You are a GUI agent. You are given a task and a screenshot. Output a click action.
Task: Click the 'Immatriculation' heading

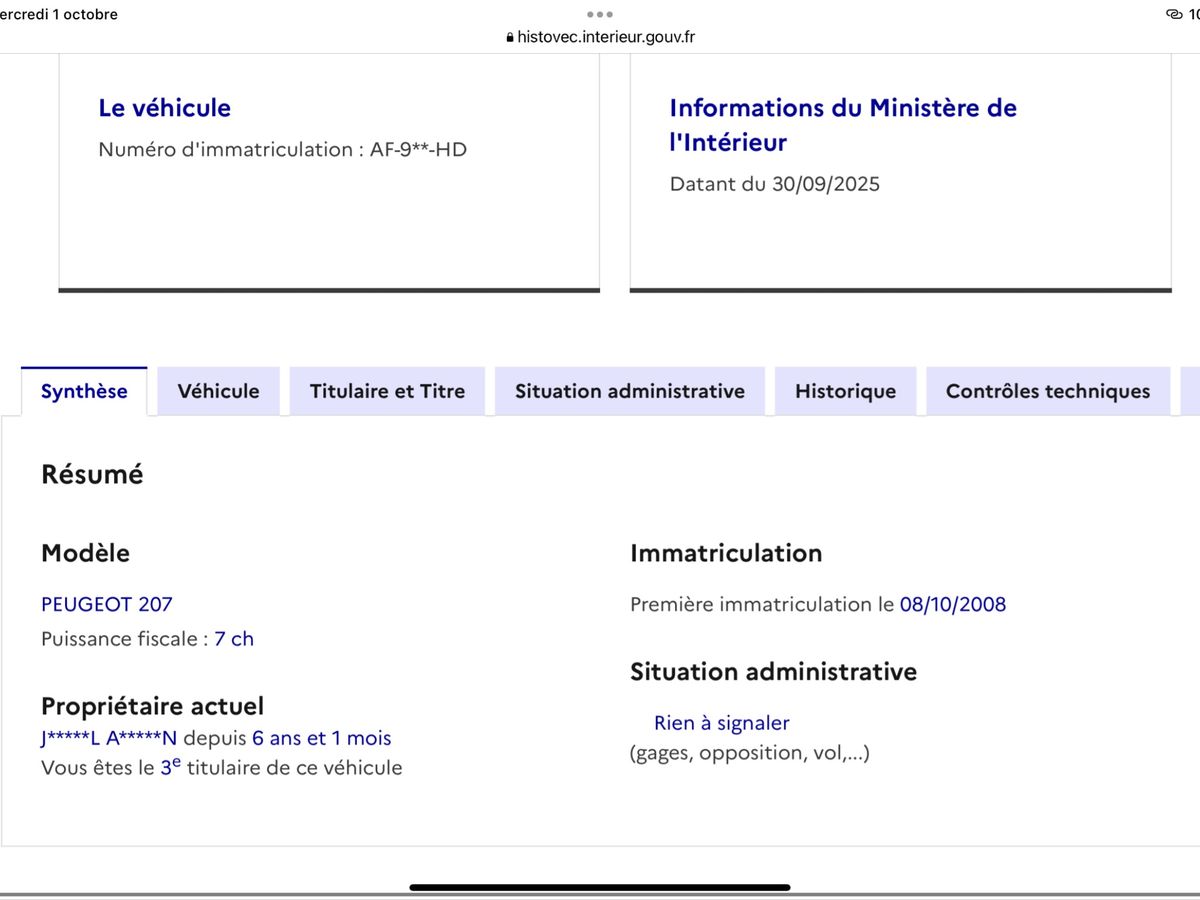(726, 553)
